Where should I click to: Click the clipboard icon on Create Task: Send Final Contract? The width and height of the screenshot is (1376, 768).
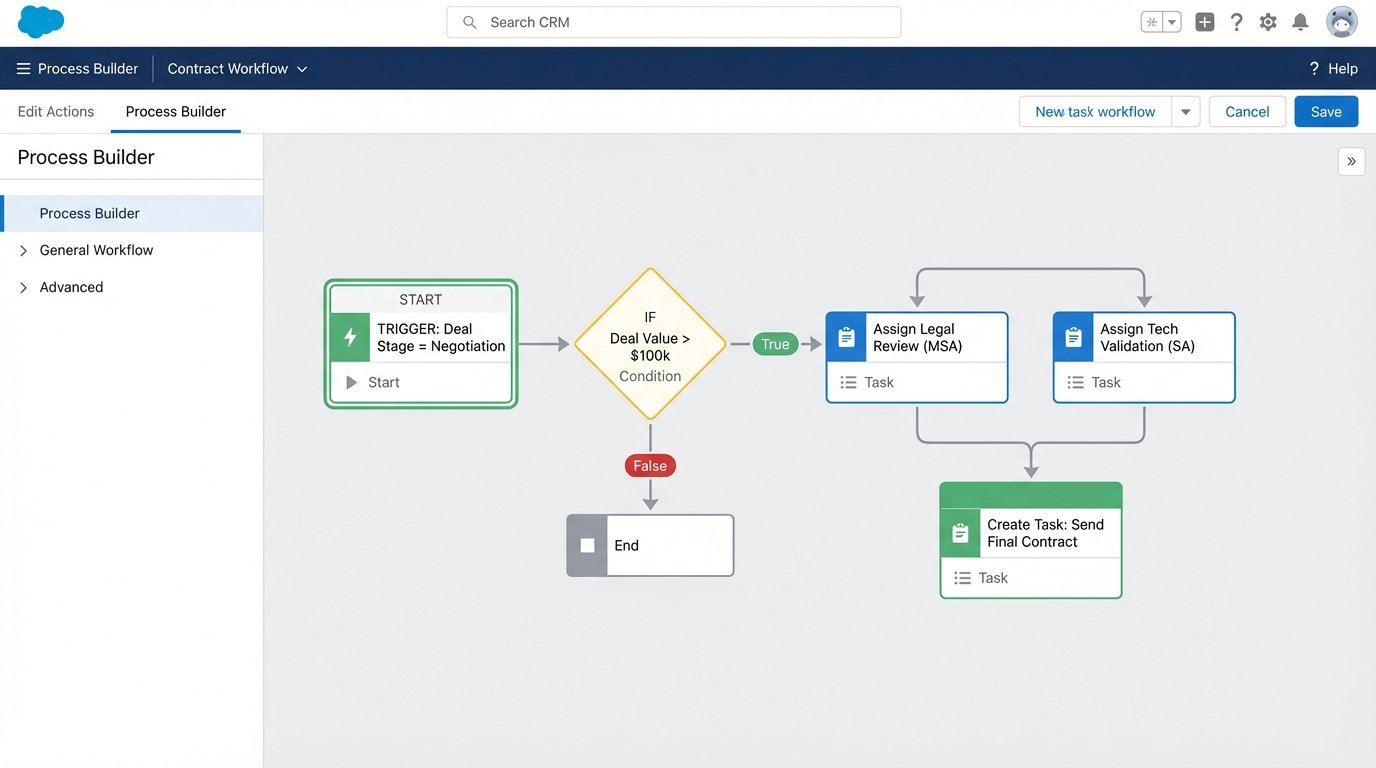(960, 533)
